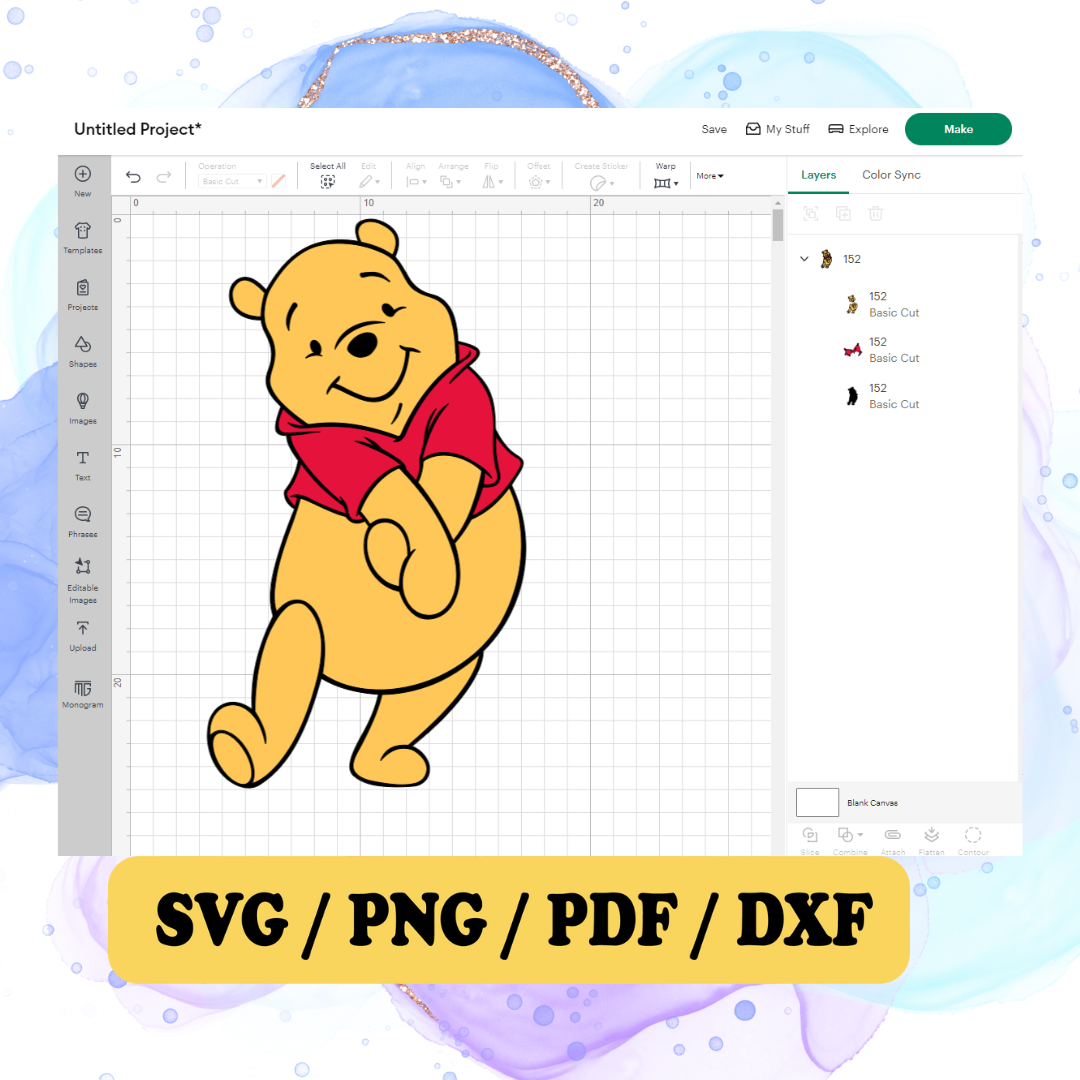Click the Duplicate layer icon
This screenshot has width=1080, height=1080.
(x=843, y=214)
